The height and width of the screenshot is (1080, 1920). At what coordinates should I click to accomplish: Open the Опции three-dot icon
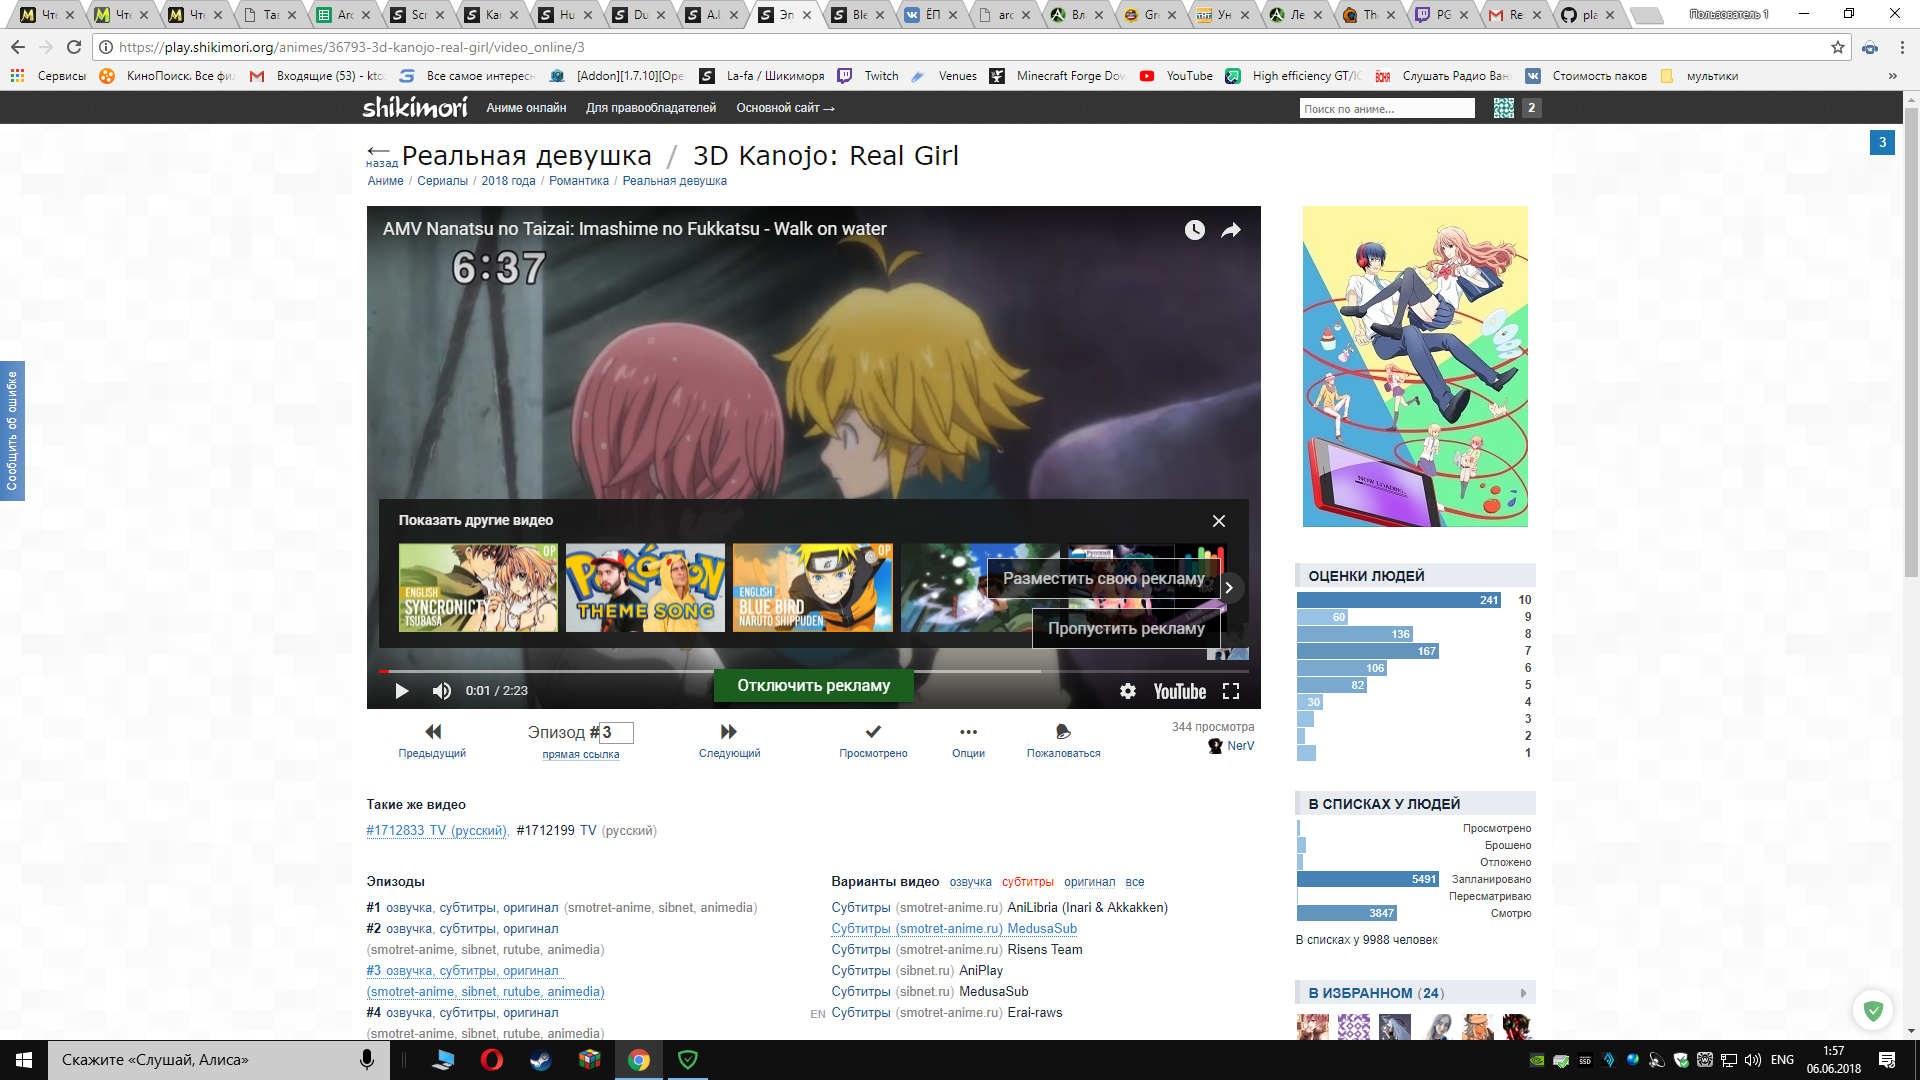click(x=965, y=733)
